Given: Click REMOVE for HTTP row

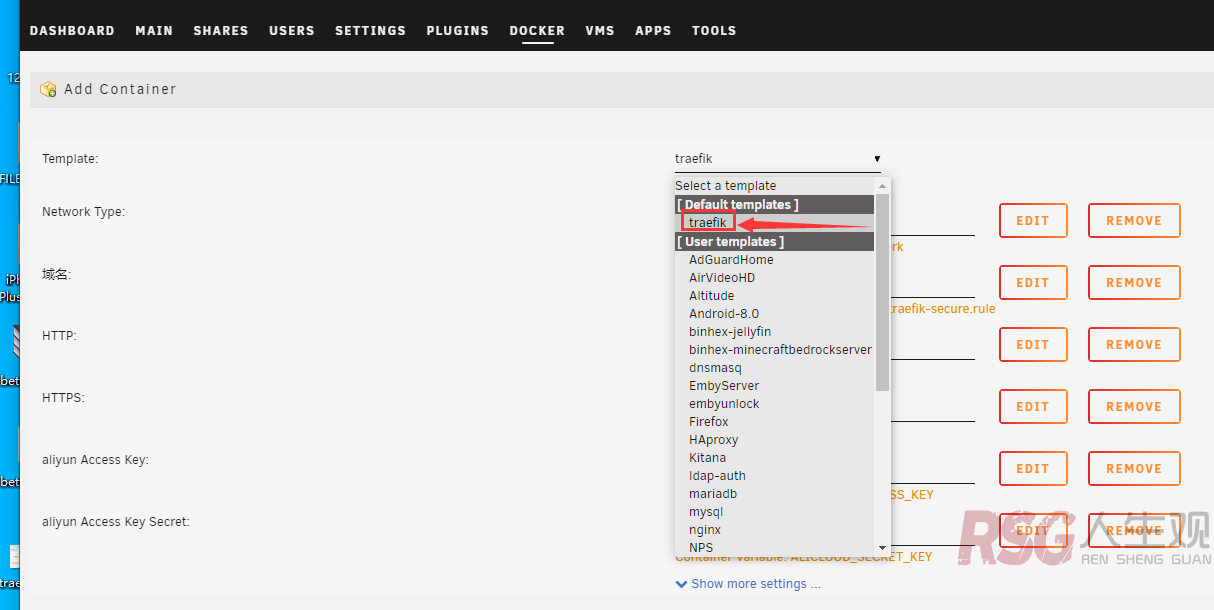Looking at the screenshot, I should coord(1134,345).
